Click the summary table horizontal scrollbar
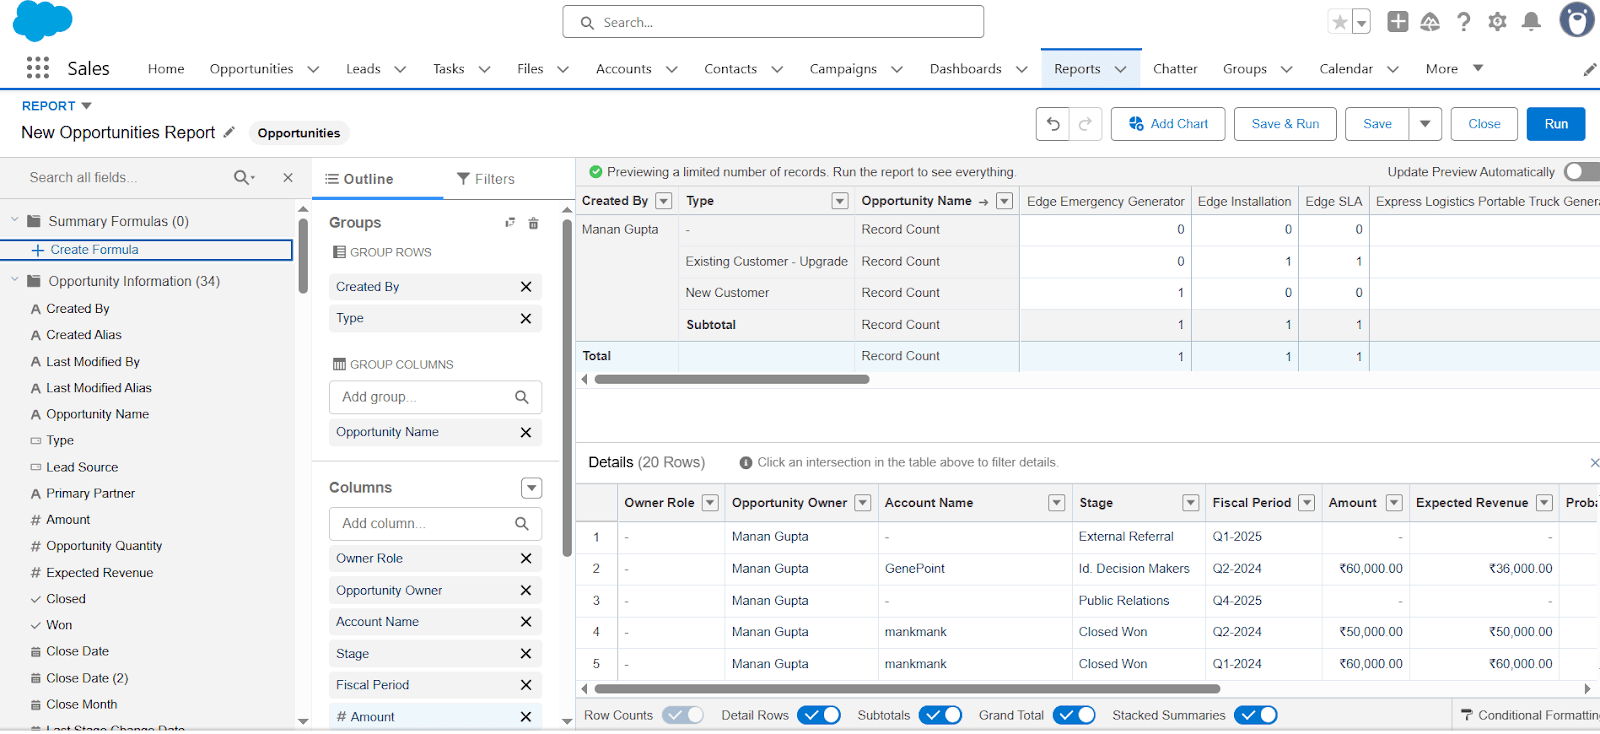The width and height of the screenshot is (1600, 734). pos(732,380)
